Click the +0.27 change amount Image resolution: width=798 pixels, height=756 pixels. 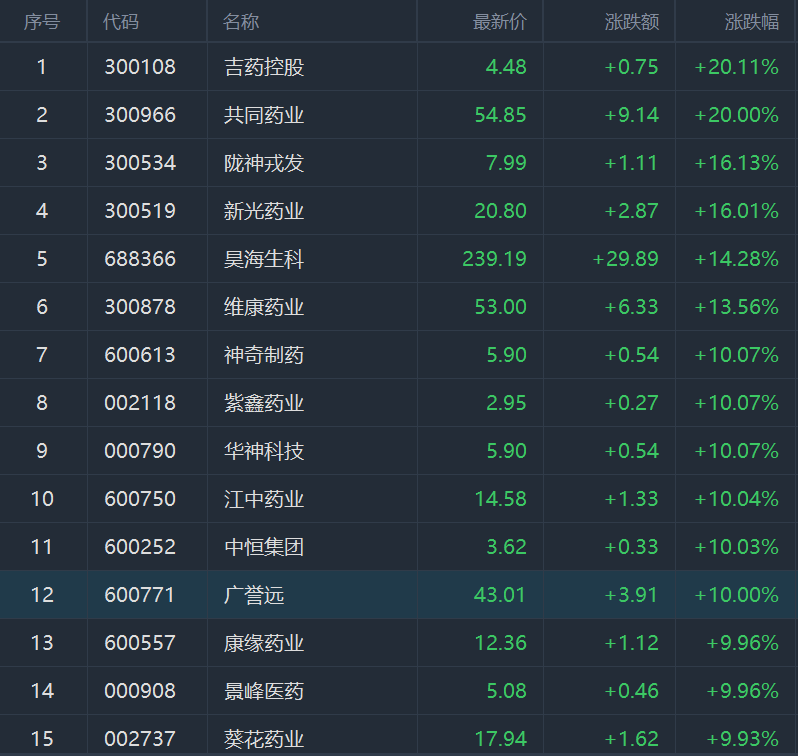click(x=632, y=403)
